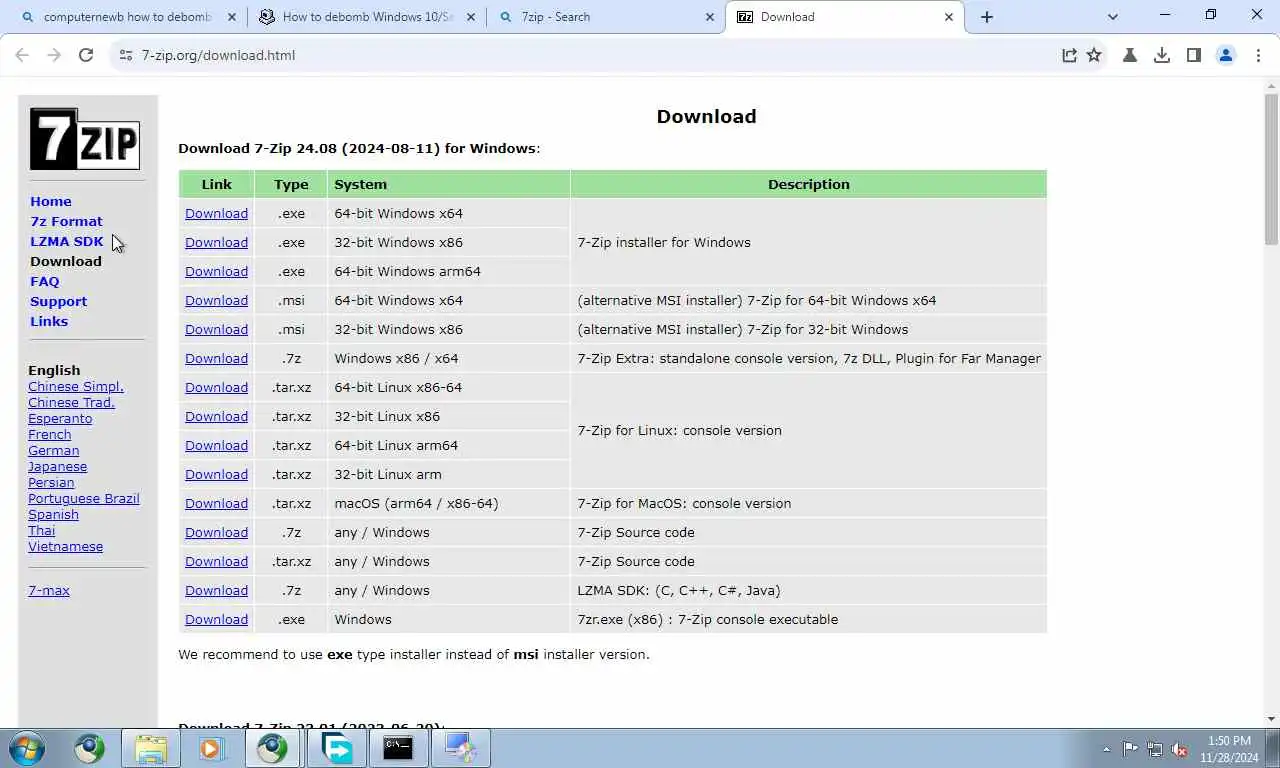Image resolution: width=1280 pixels, height=768 pixels.
Task: Download 7-Zip source code .7z
Action: click(x=216, y=532)
